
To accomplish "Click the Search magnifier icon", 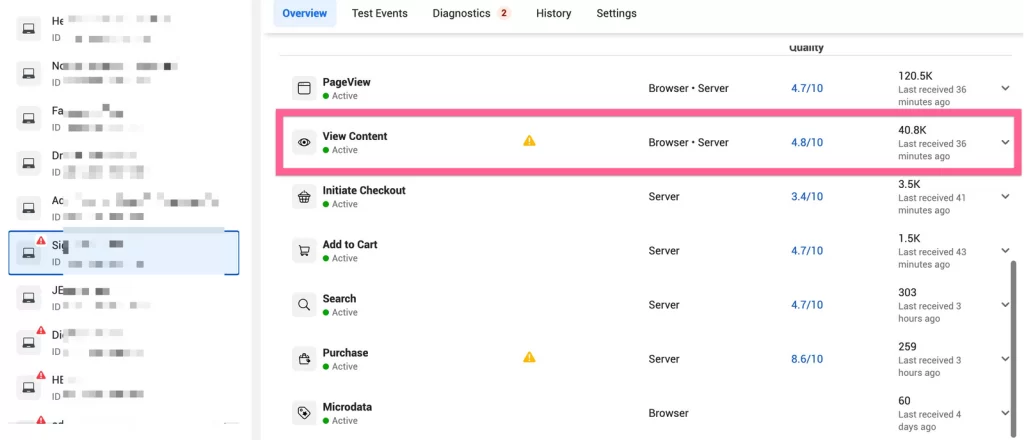I will [x=304, y=305].
